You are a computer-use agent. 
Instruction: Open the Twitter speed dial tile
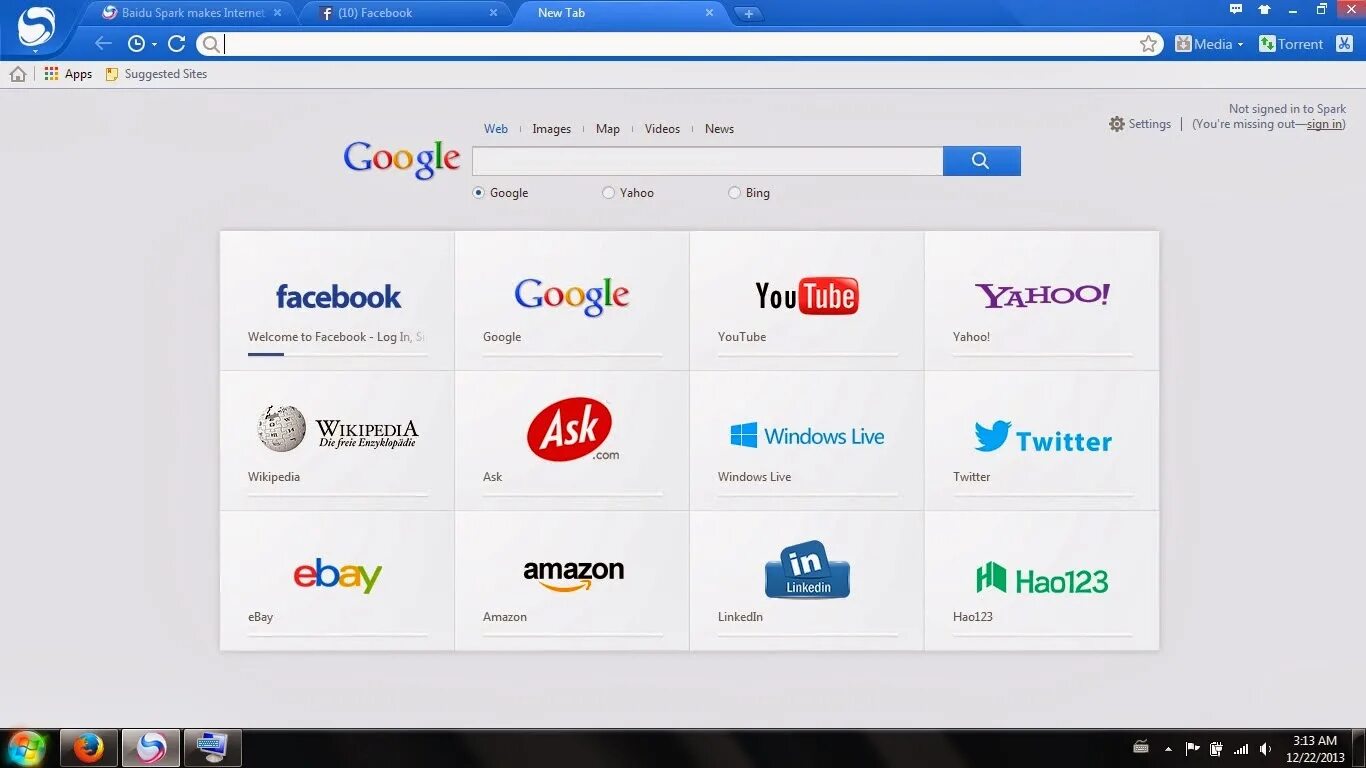point(1042,441)
